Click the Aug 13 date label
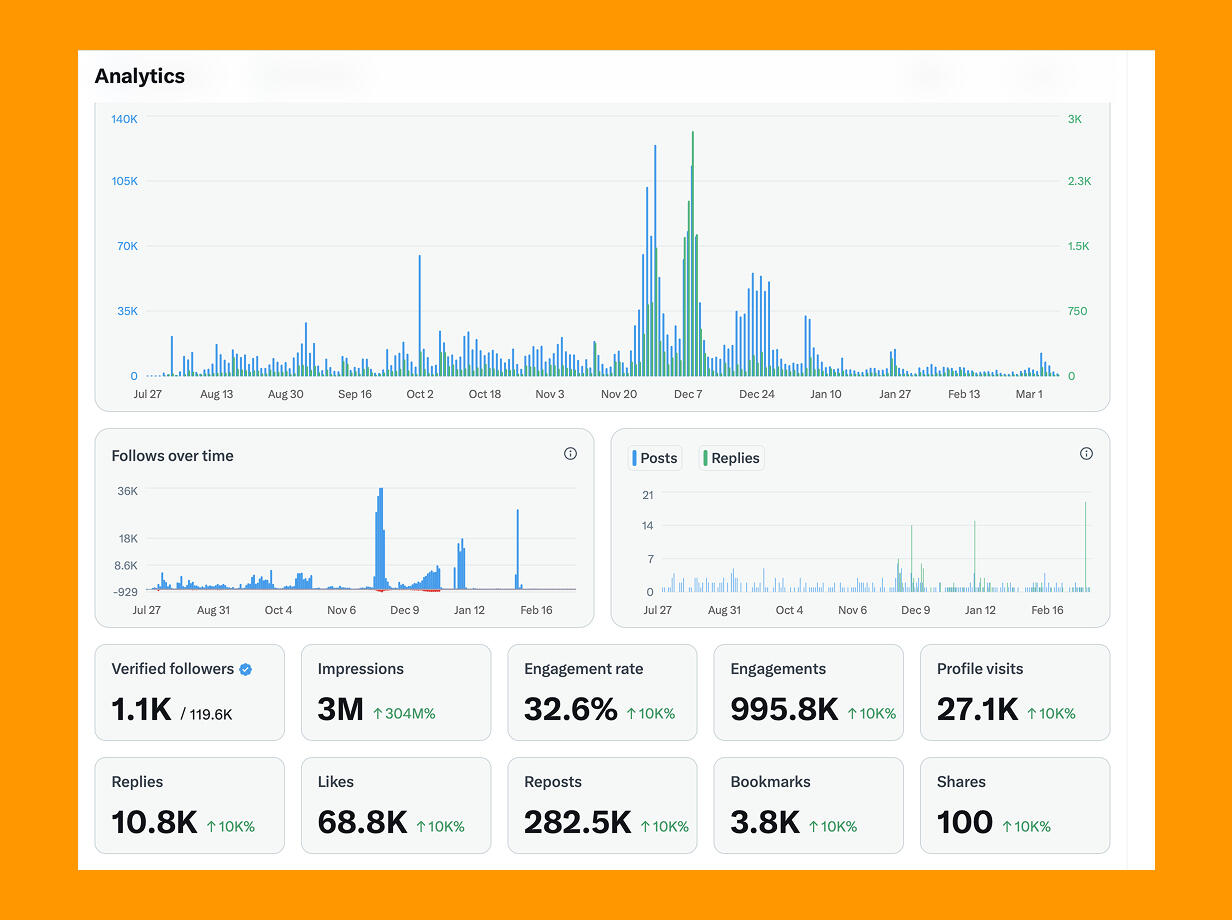 tap(216, 394)
